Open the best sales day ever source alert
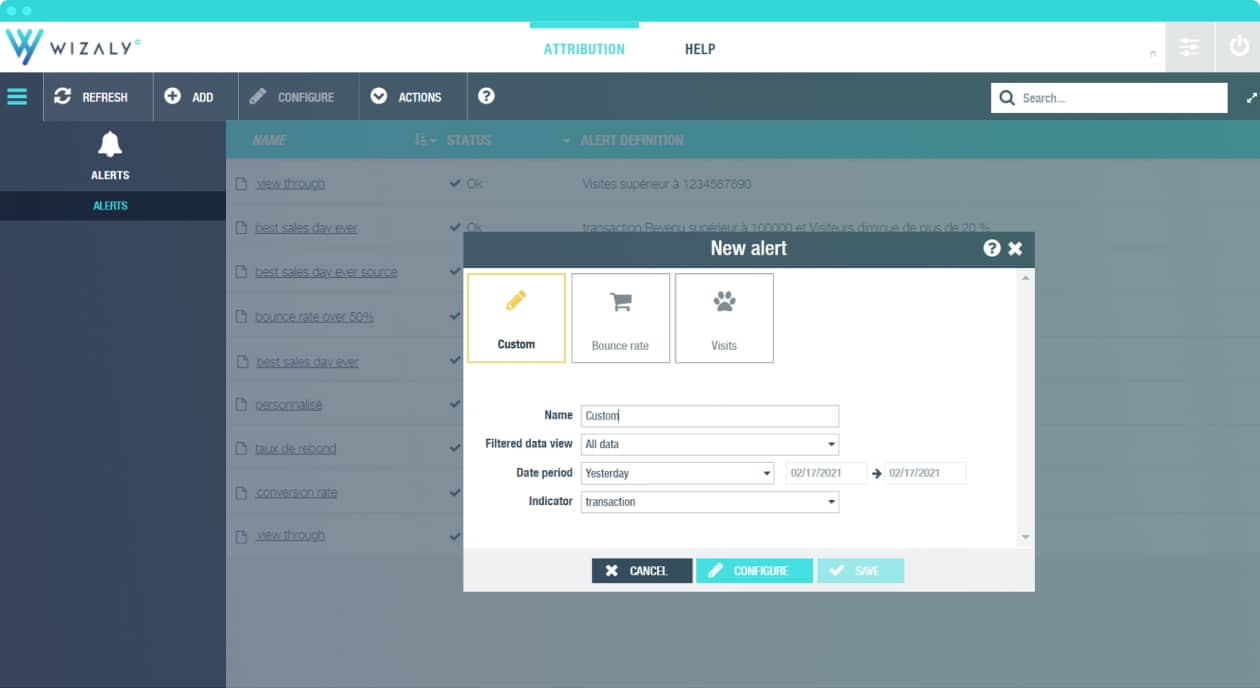The height and width of the screenshot is (688, 1260). click(326, 272)
